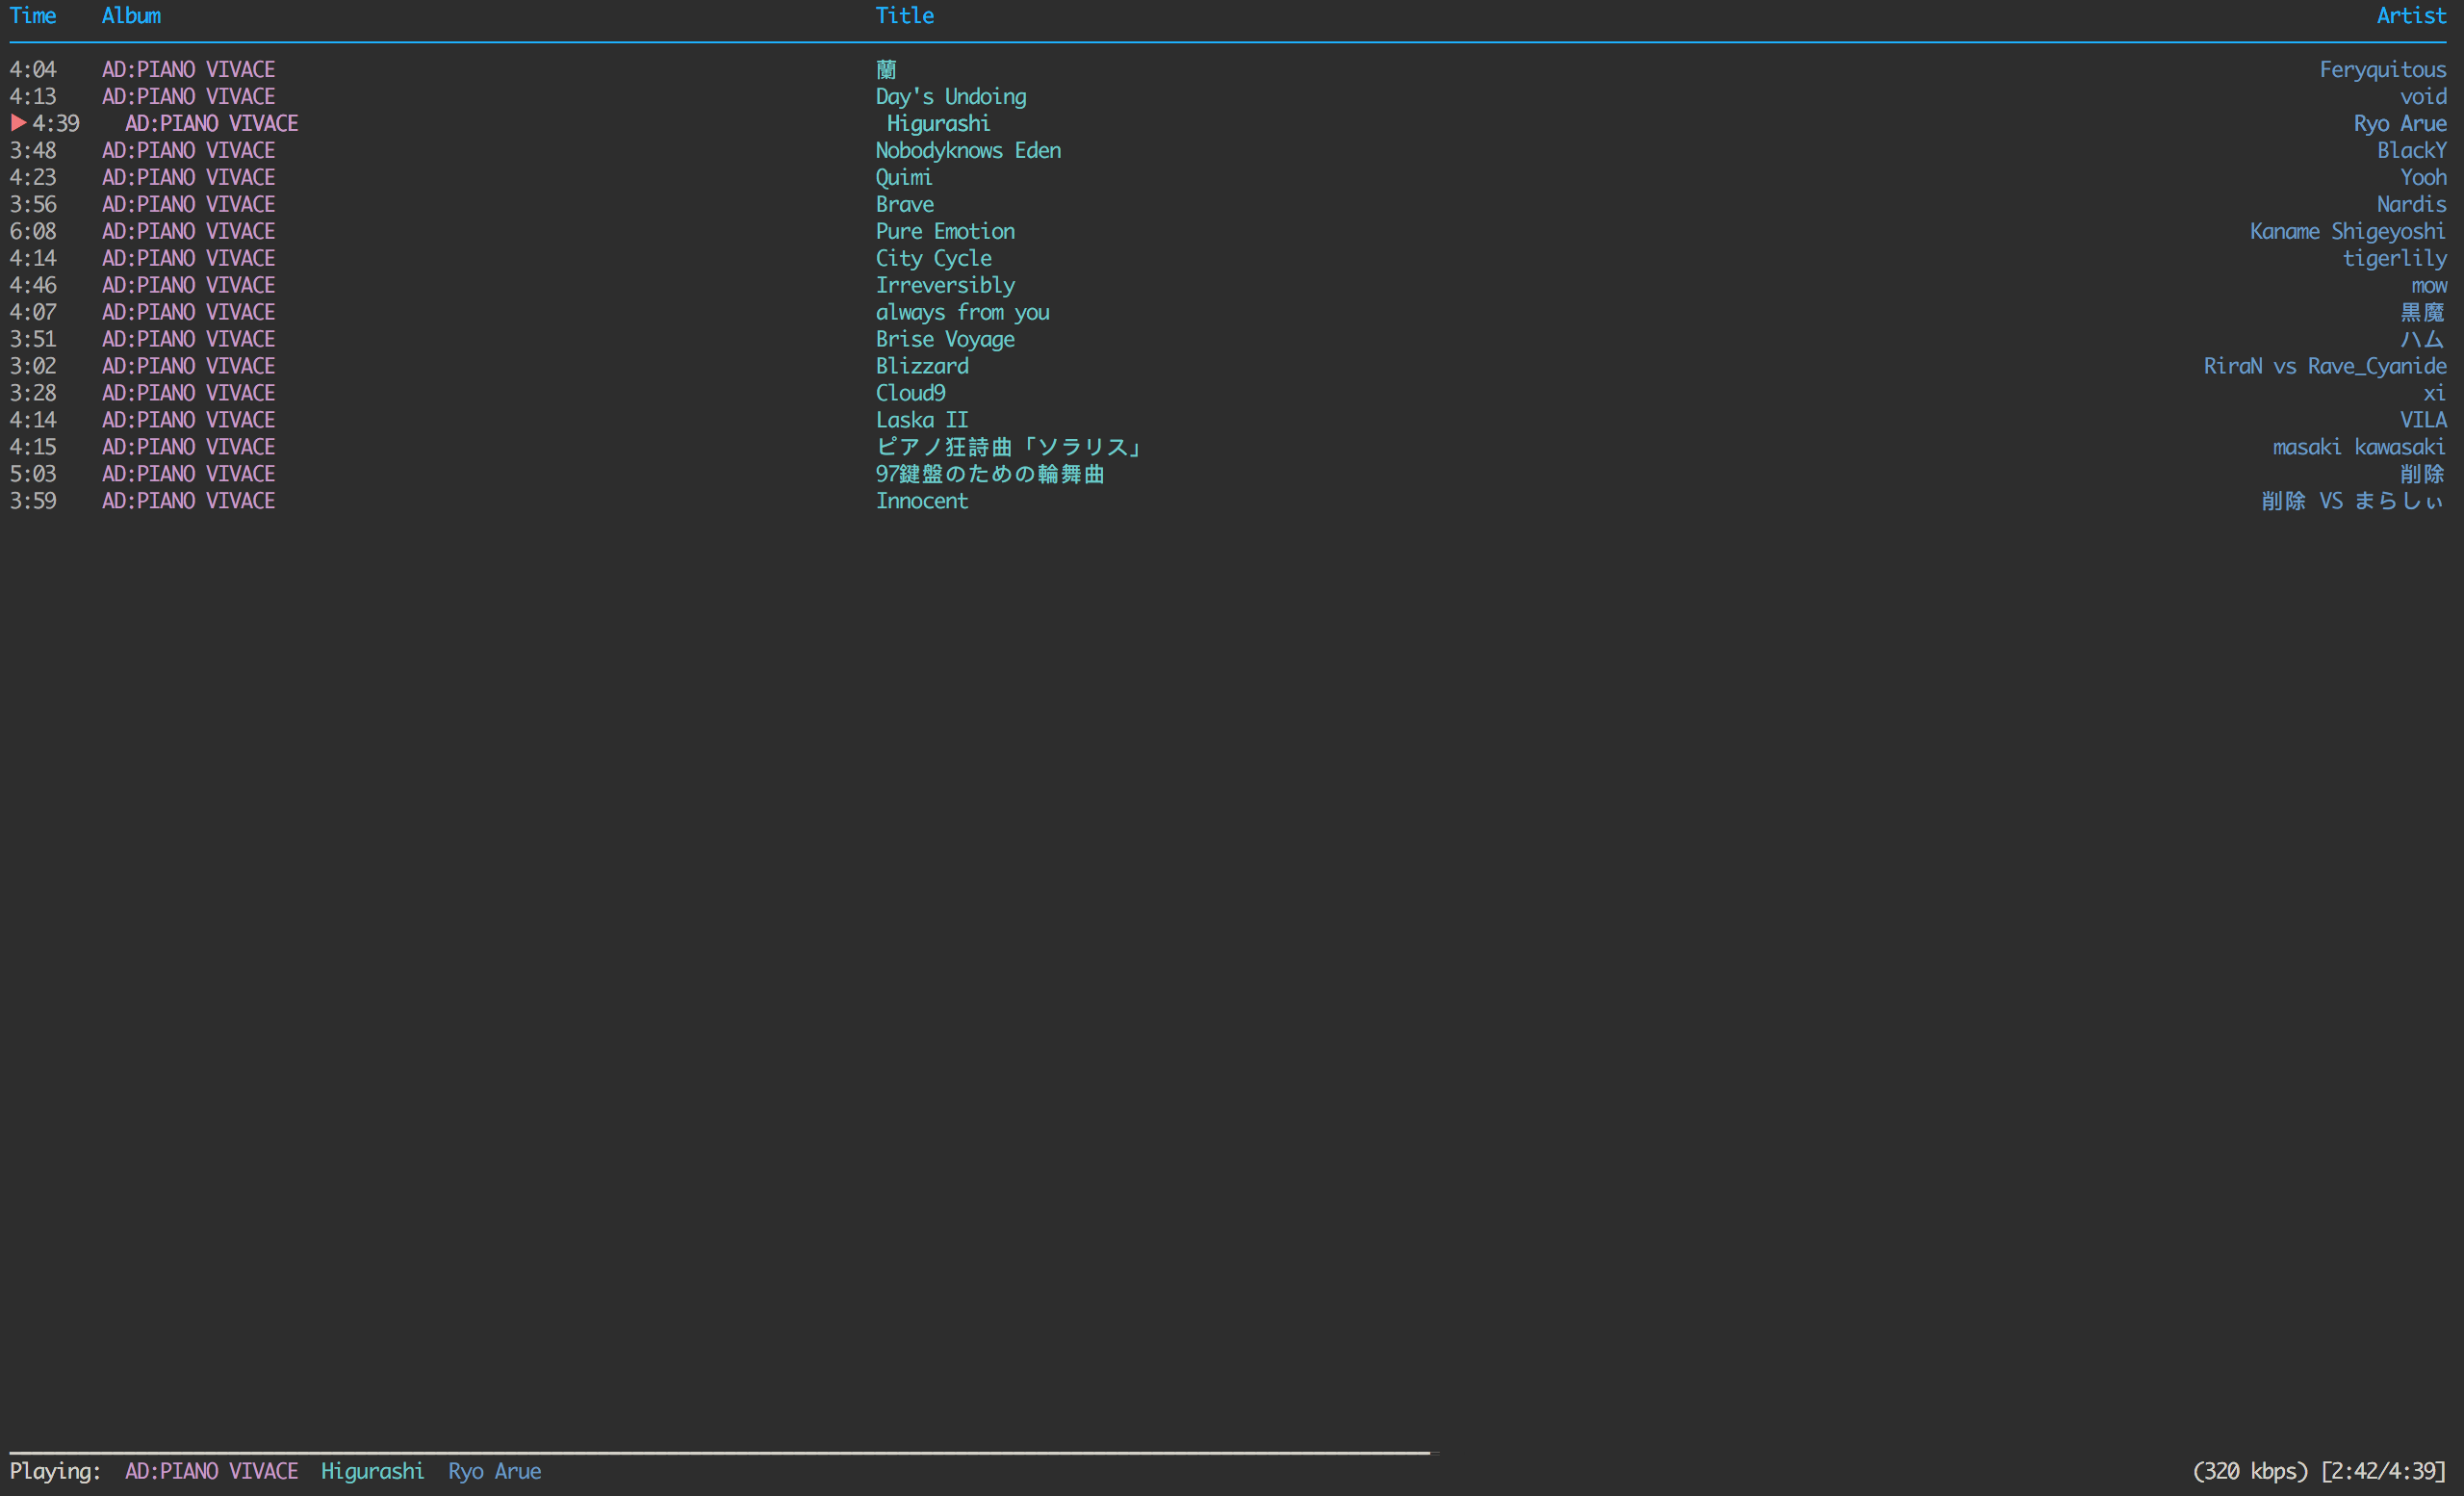Select the track Laska II
Image resolution: width=2464 pixels, height=1496 pixels.
click(921, 419)
